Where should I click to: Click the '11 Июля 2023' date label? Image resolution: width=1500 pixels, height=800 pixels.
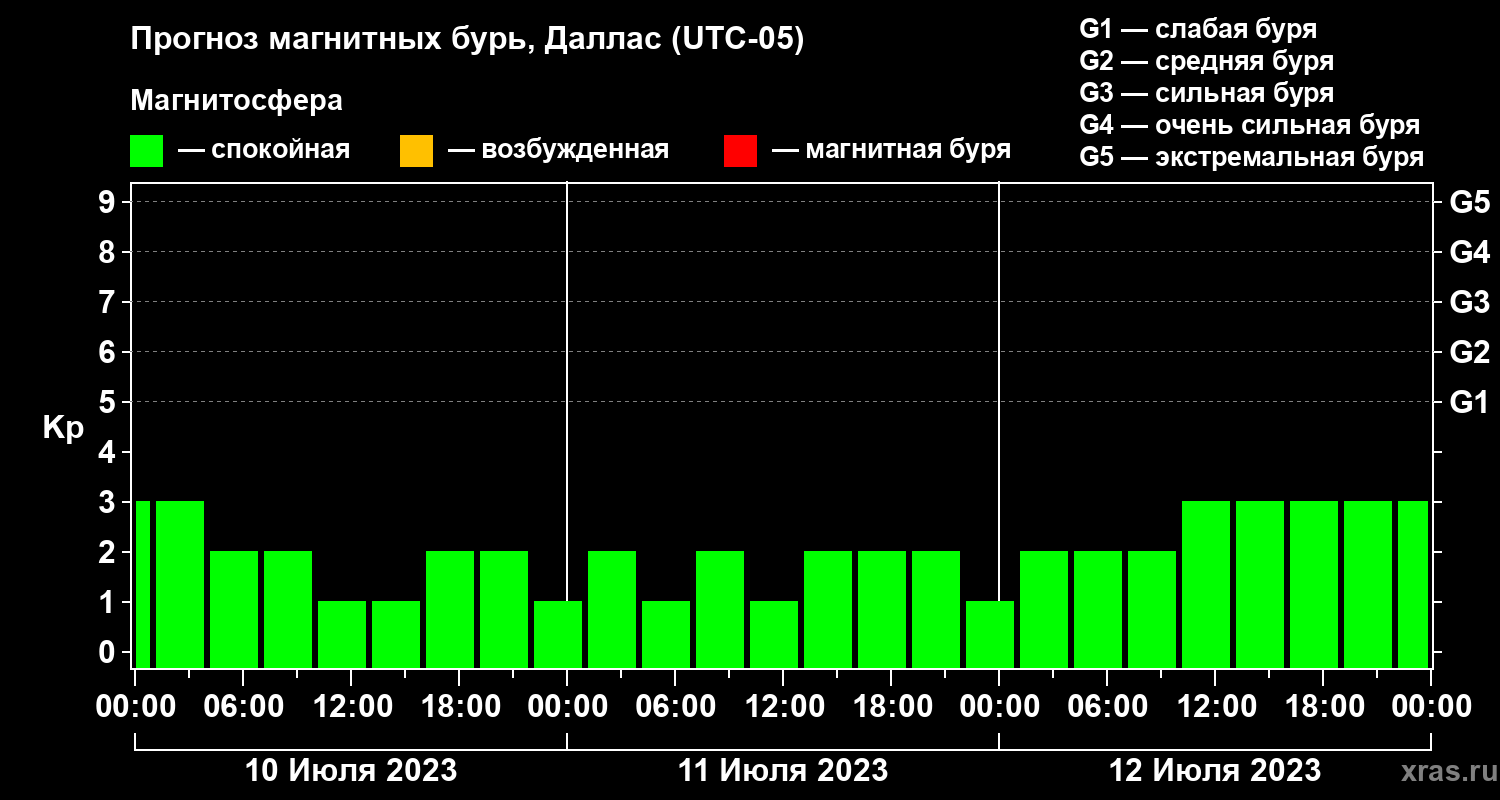click(783, 771)
